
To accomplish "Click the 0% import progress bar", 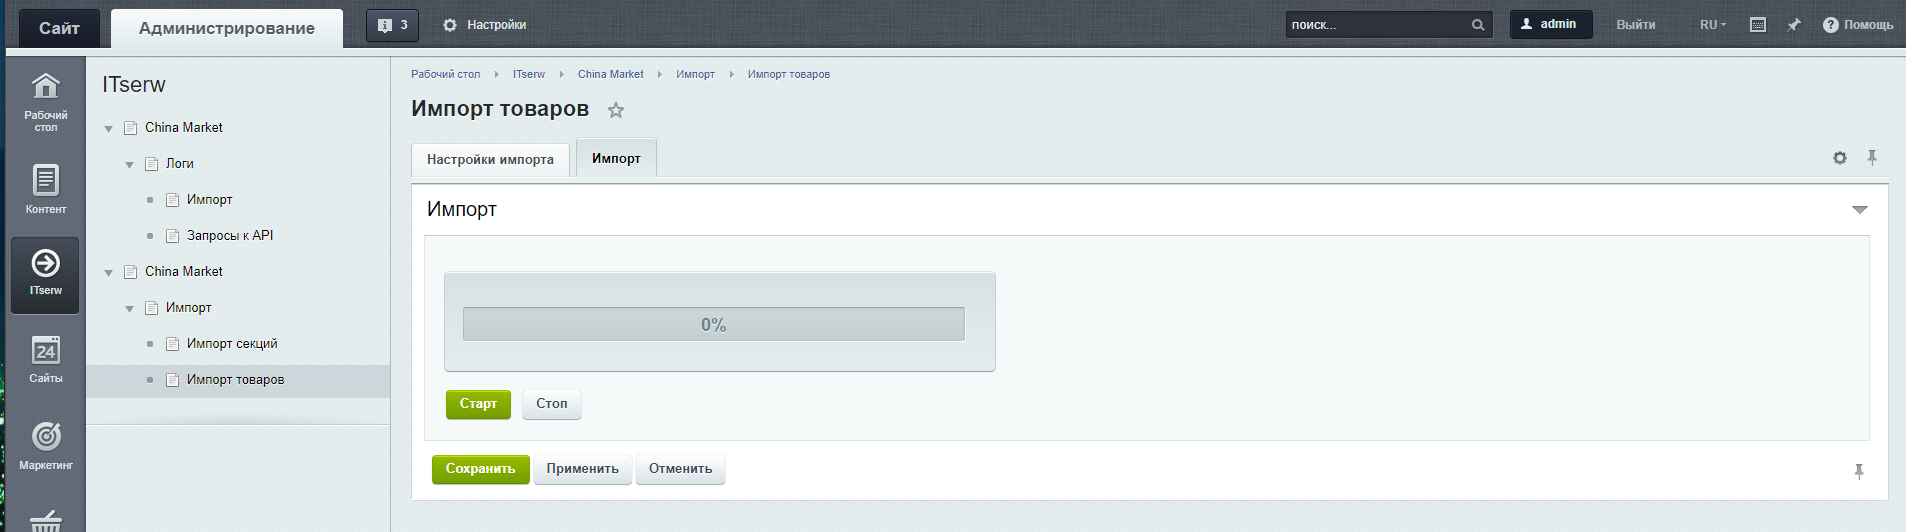I will tap(713, 325).
